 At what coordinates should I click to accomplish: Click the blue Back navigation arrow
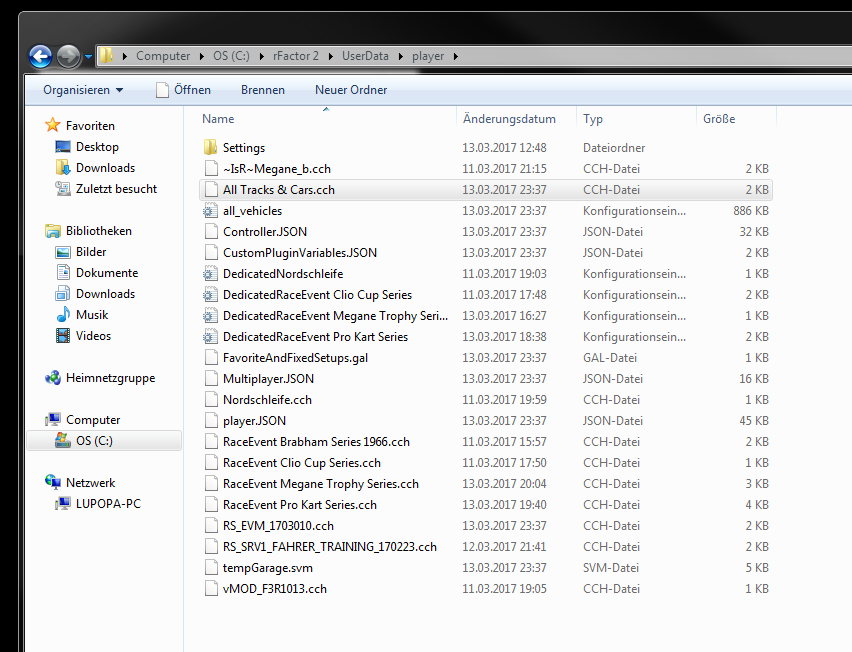click(41, 56)
